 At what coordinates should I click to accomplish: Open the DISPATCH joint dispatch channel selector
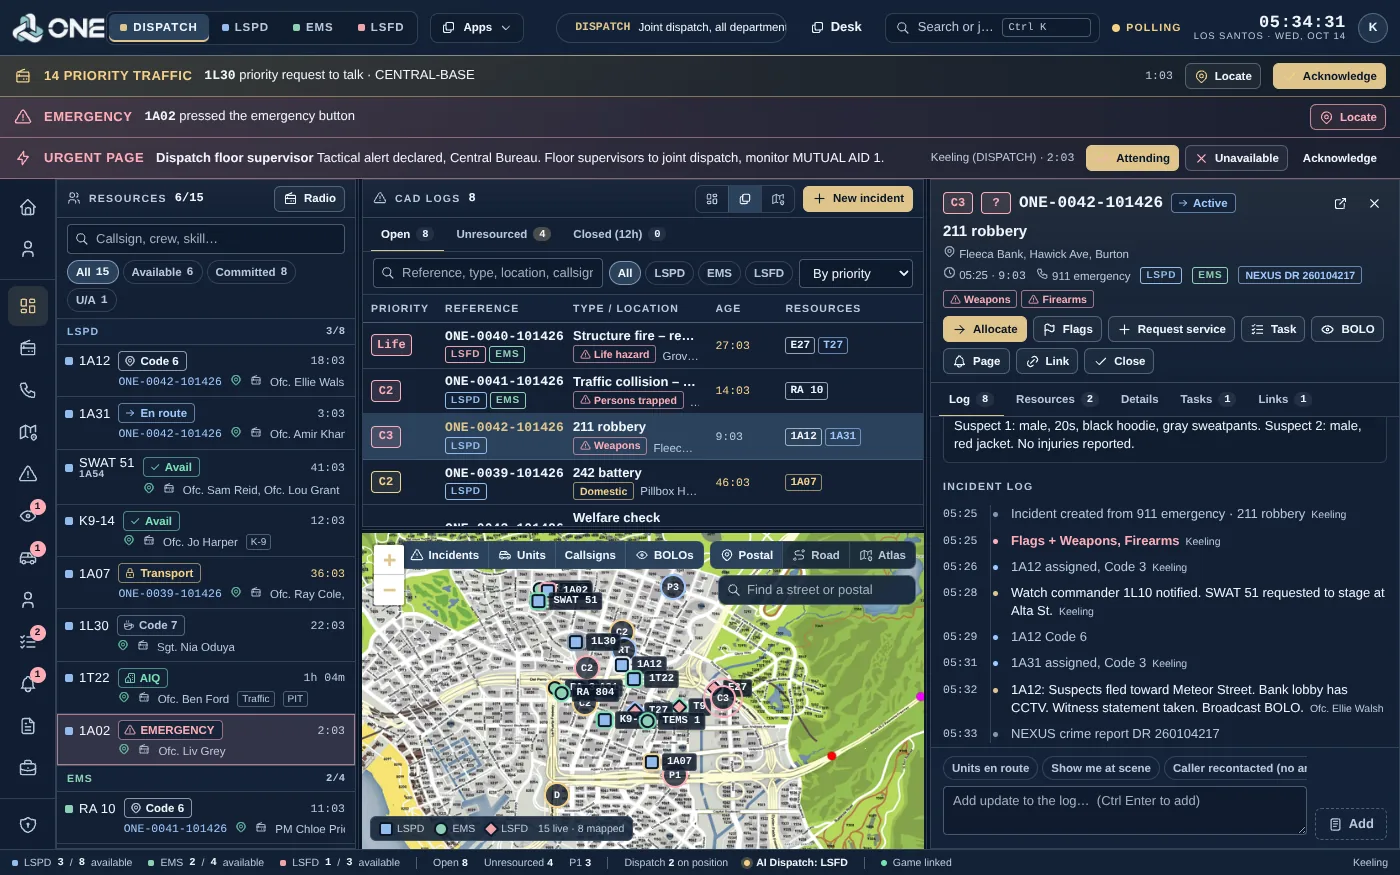[x=672, y=27]
